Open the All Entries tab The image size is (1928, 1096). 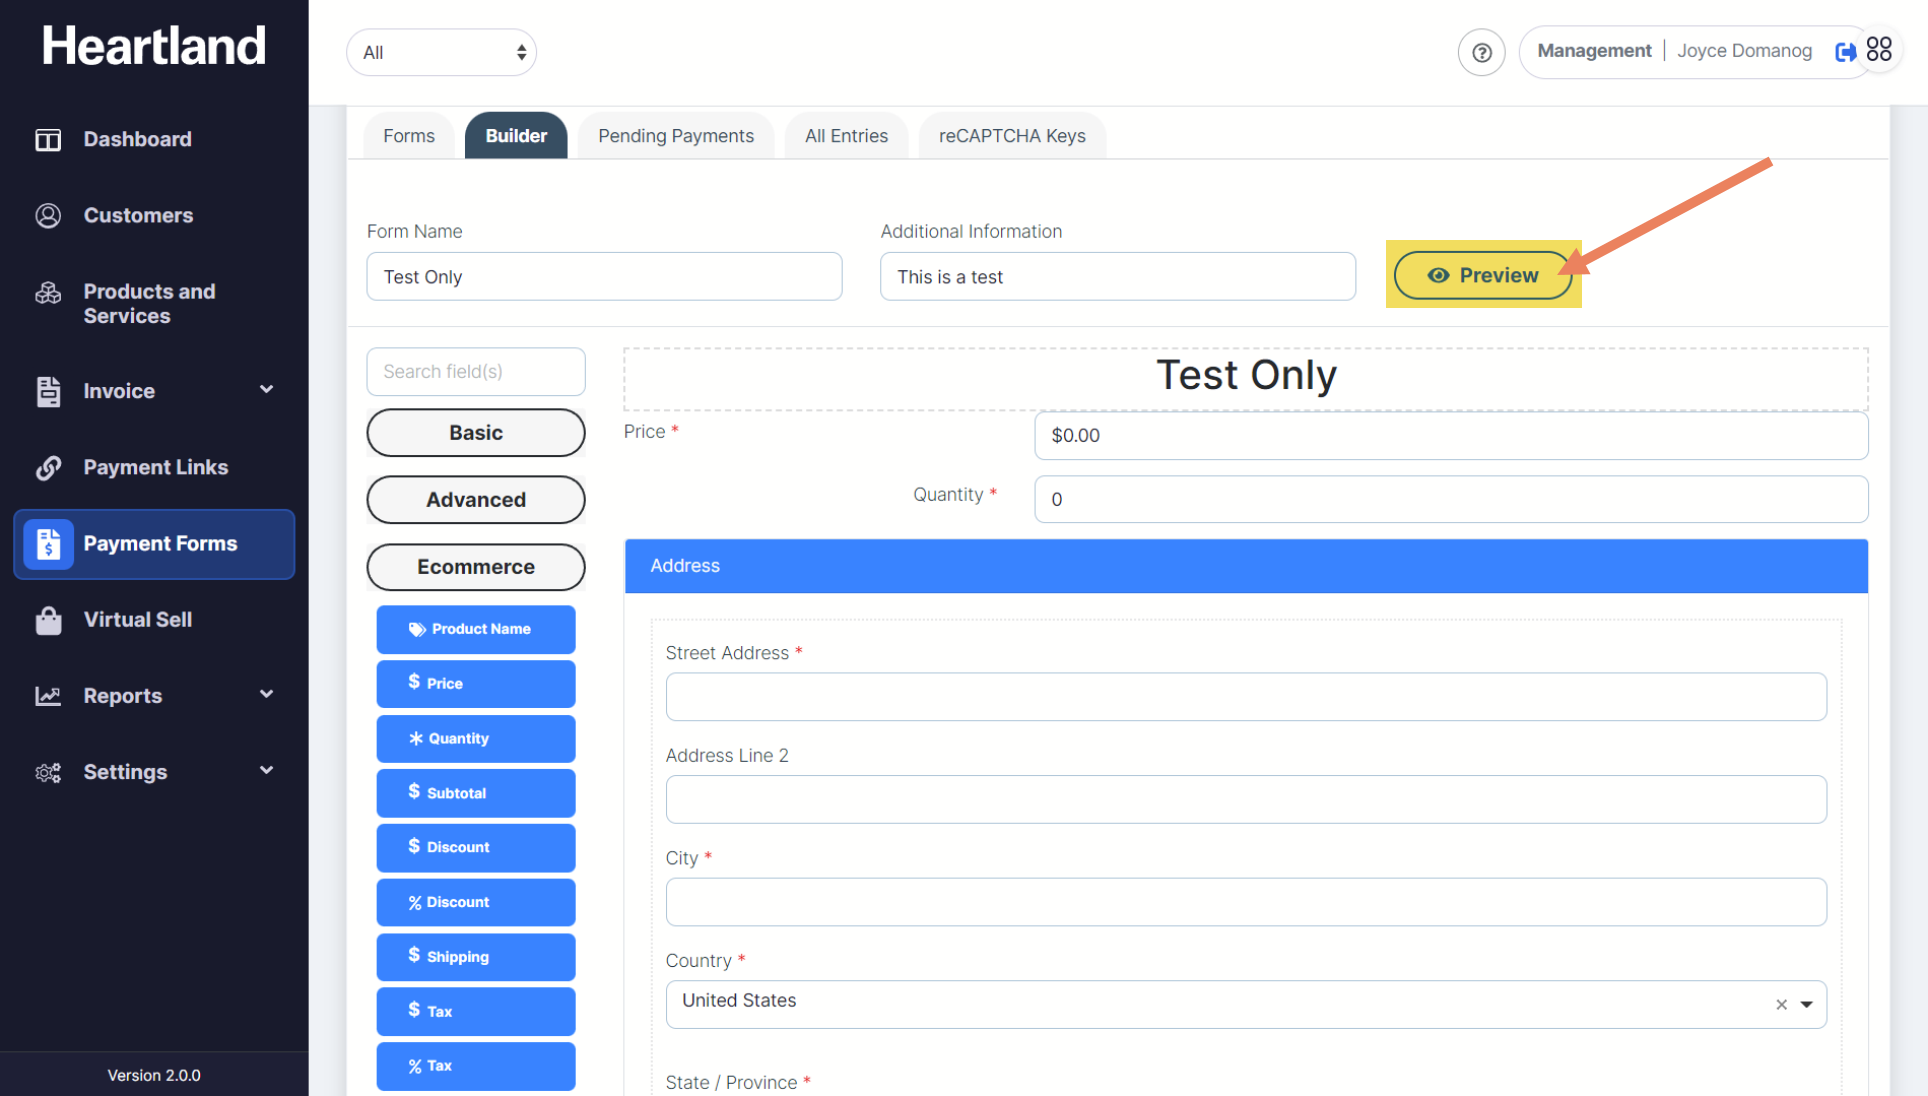tap(846, 136)
